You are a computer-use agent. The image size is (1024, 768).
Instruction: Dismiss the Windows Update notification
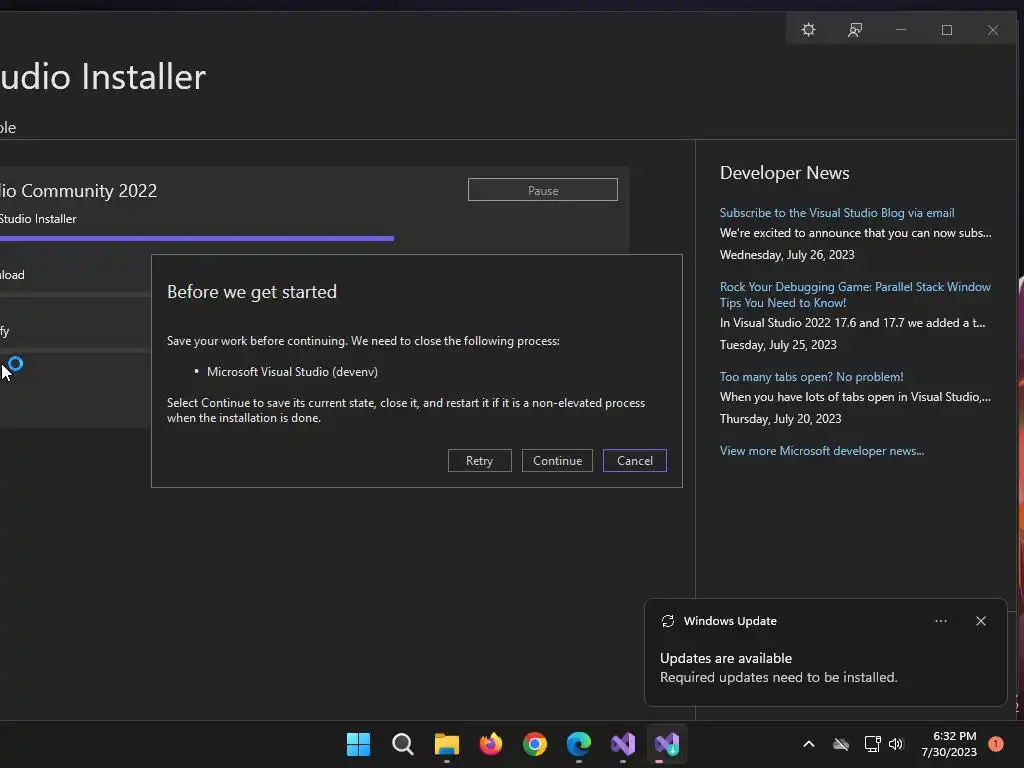pyautogui.click(x=981, y=621)
